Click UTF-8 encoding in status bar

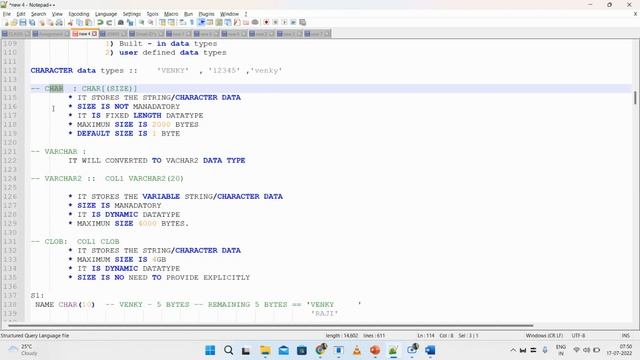tap(578, 336)
